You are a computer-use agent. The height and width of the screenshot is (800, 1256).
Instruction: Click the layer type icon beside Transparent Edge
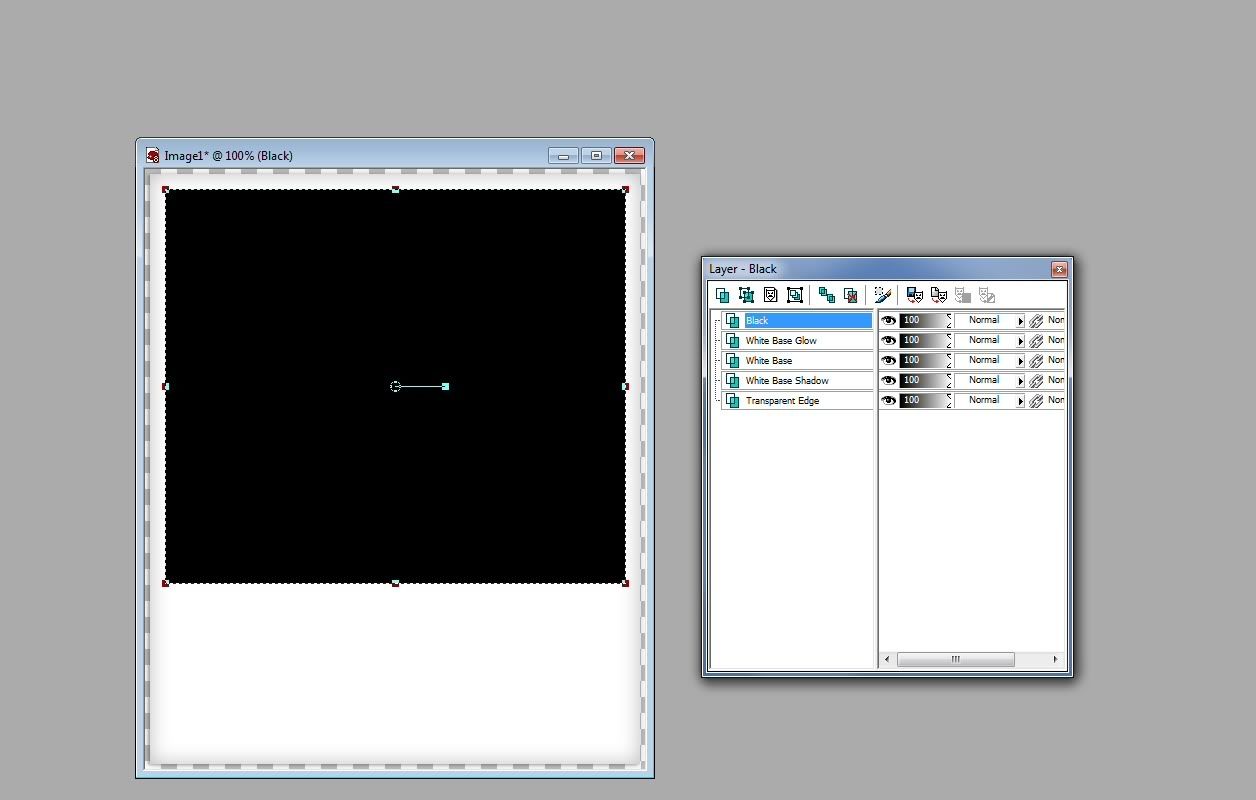tap(733, 400)
